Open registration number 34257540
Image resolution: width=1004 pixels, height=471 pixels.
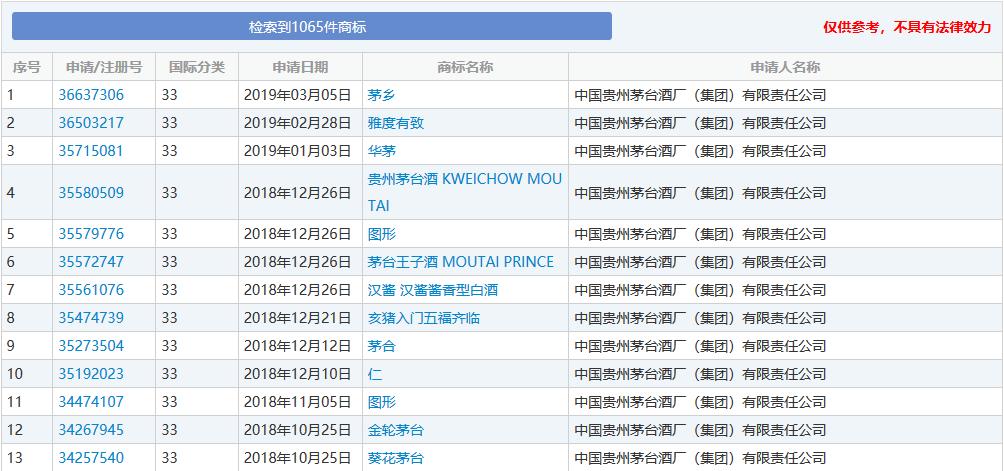pyautogui.click(x=91, y=458)
